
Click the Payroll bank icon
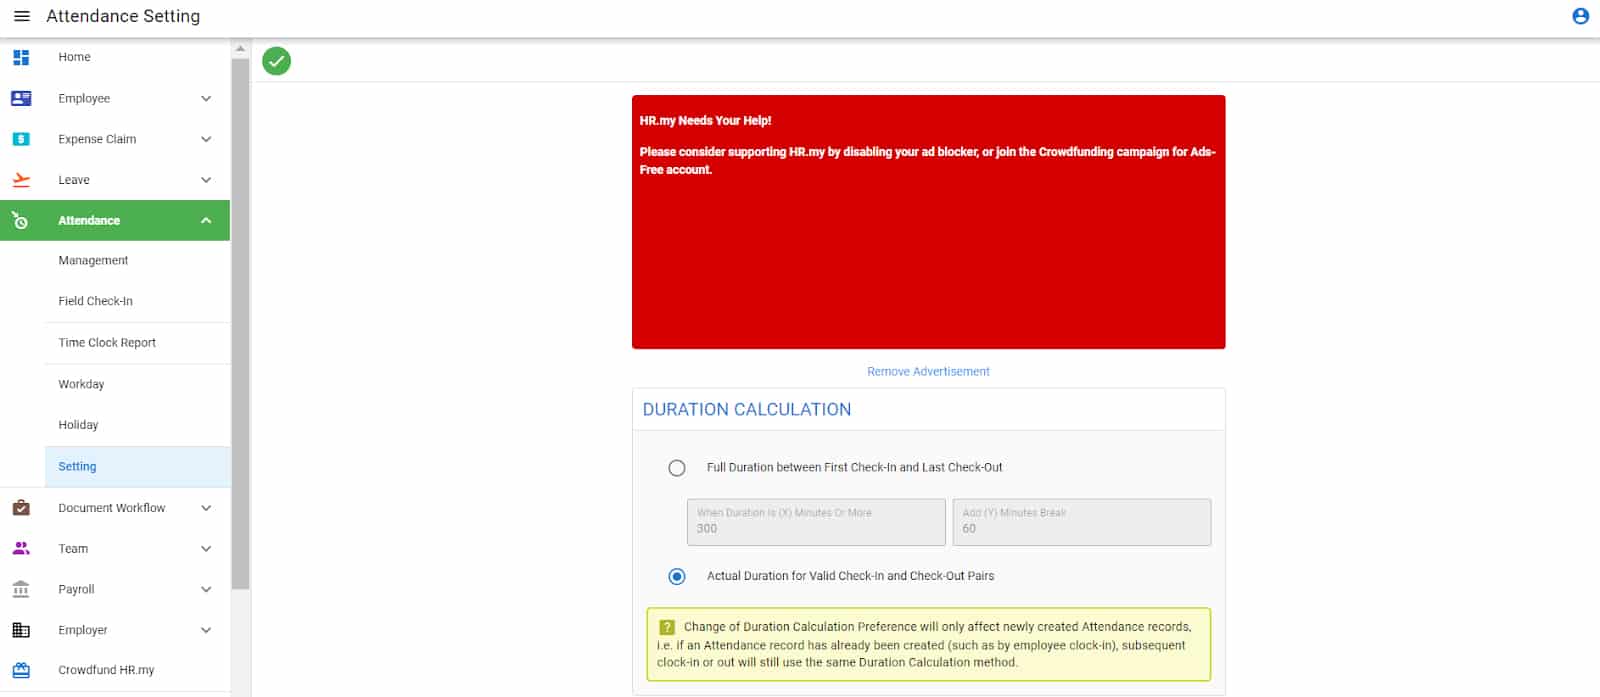pyautogui.click(x=21, y=589)
